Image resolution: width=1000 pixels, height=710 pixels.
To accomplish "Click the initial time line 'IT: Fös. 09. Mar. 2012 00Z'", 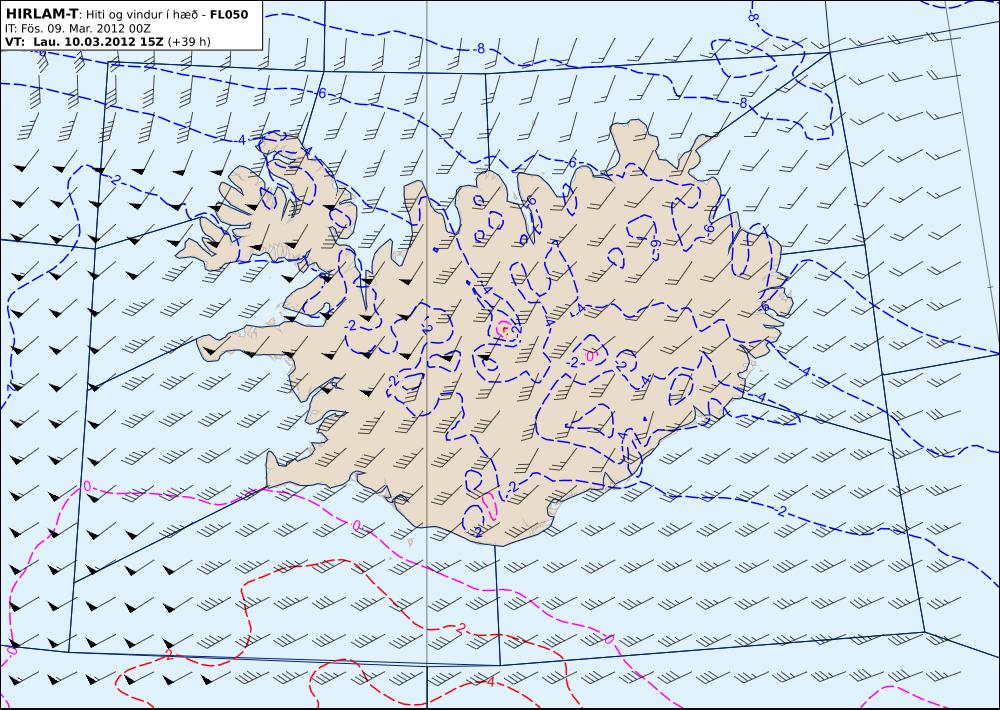I will pyautogui.click(x=78, y=28).
